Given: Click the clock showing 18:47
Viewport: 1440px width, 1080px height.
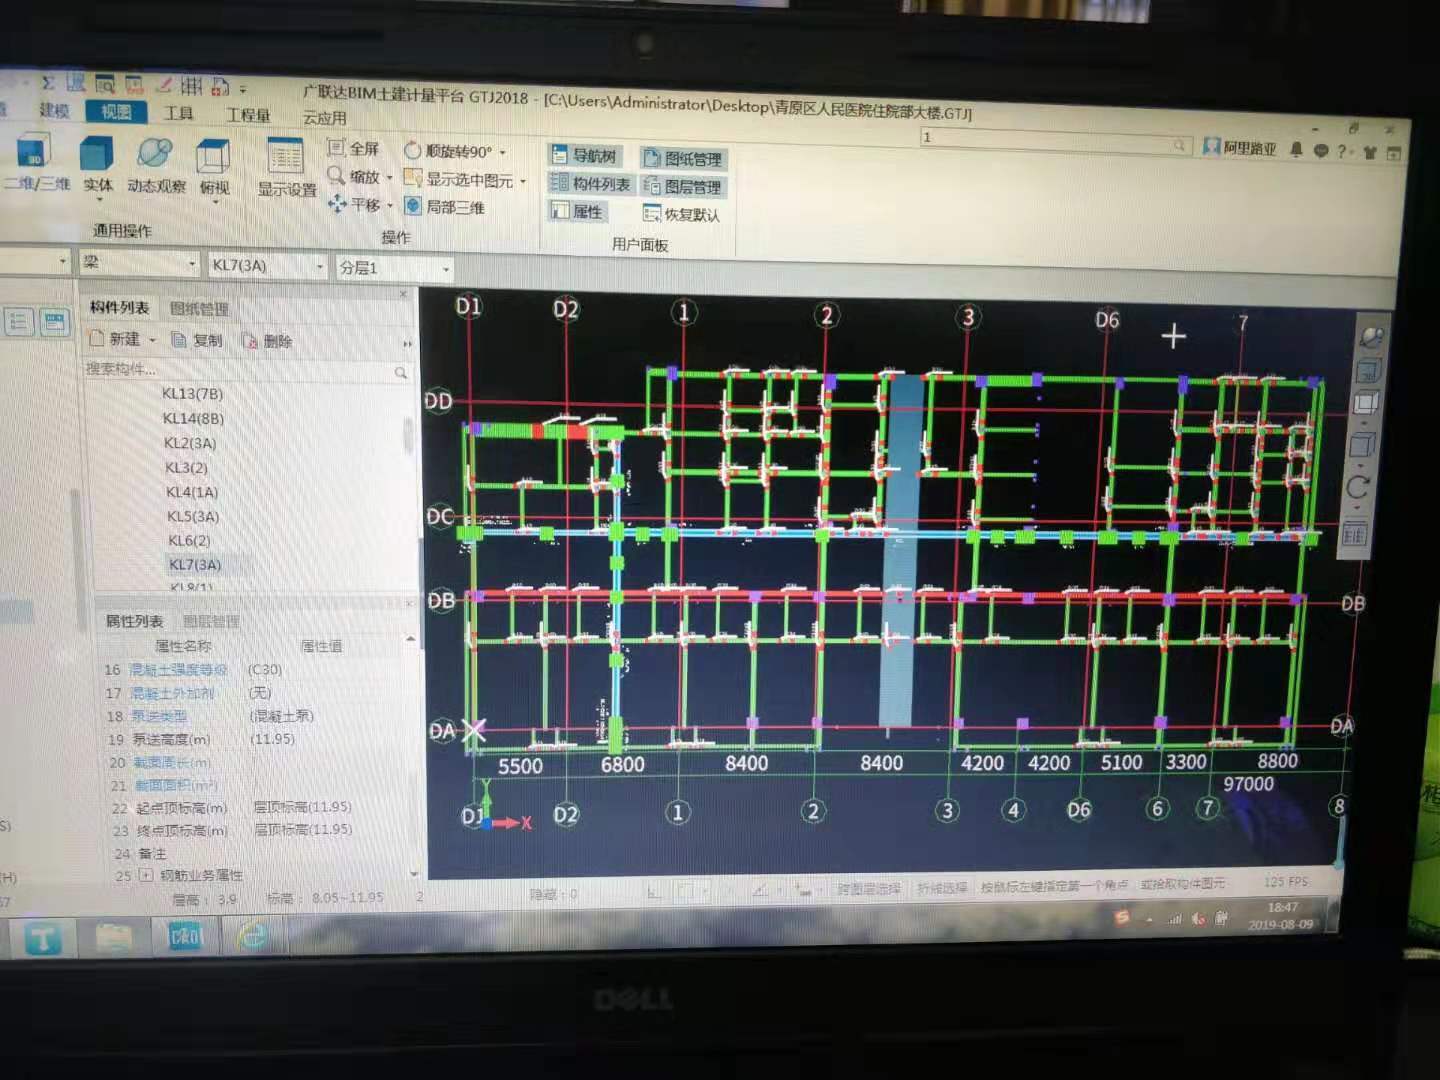Looking at the screenshot, I should pyautogui.click(x=1282, y=907).
